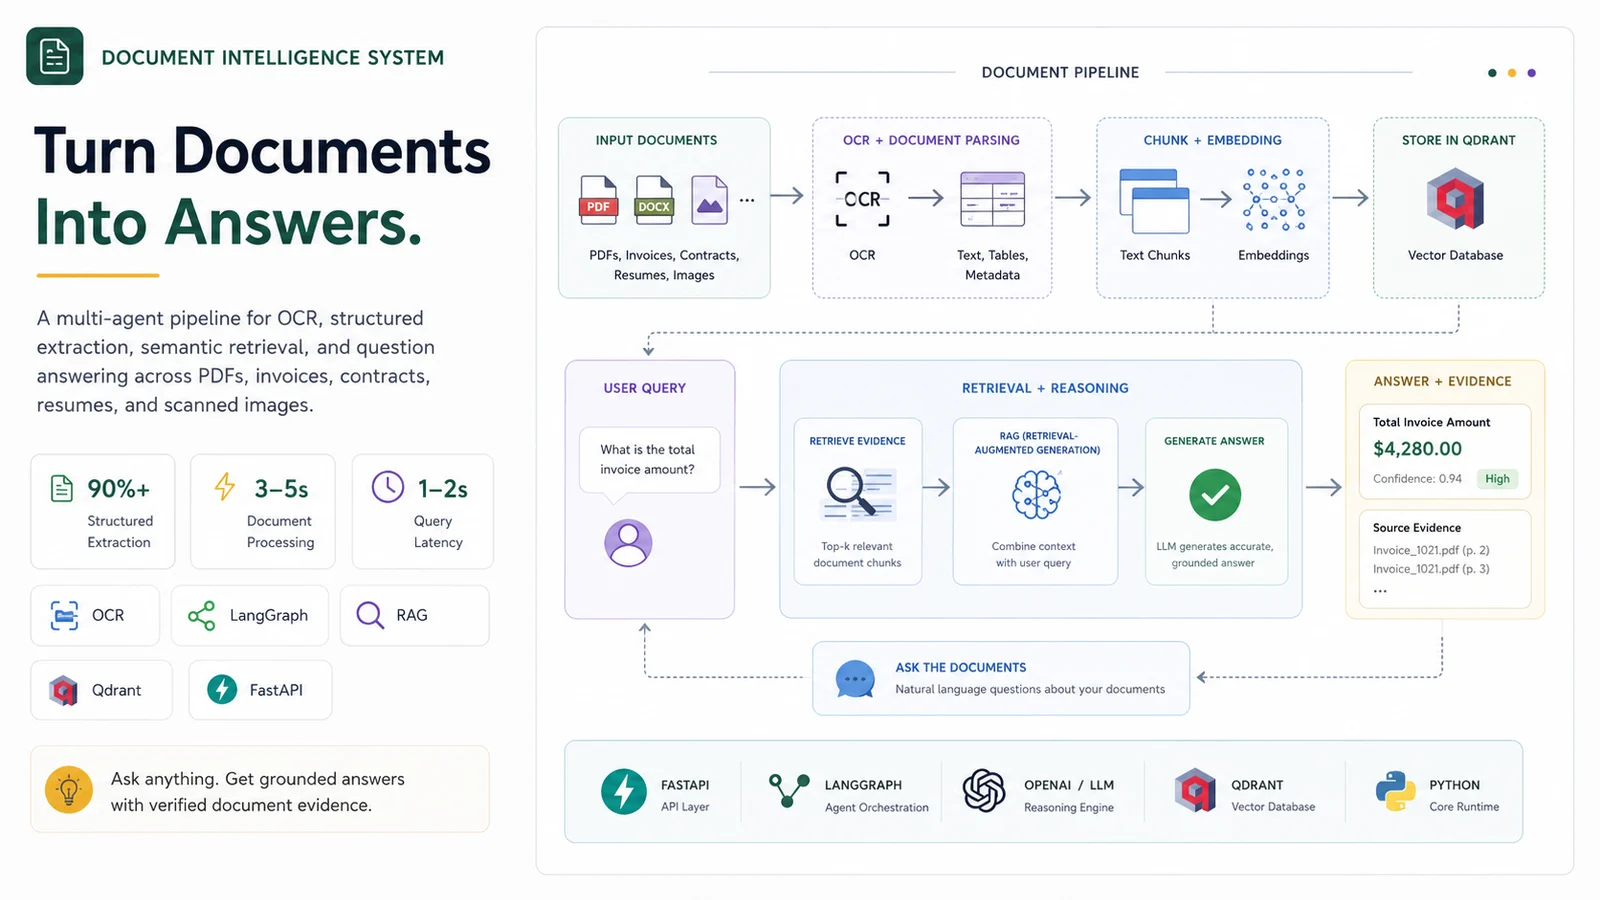The width and height of the screenshot is (1600, 900).
Task: Click the 'Agent Orchestration' footer label
Action: click(876, 808)
